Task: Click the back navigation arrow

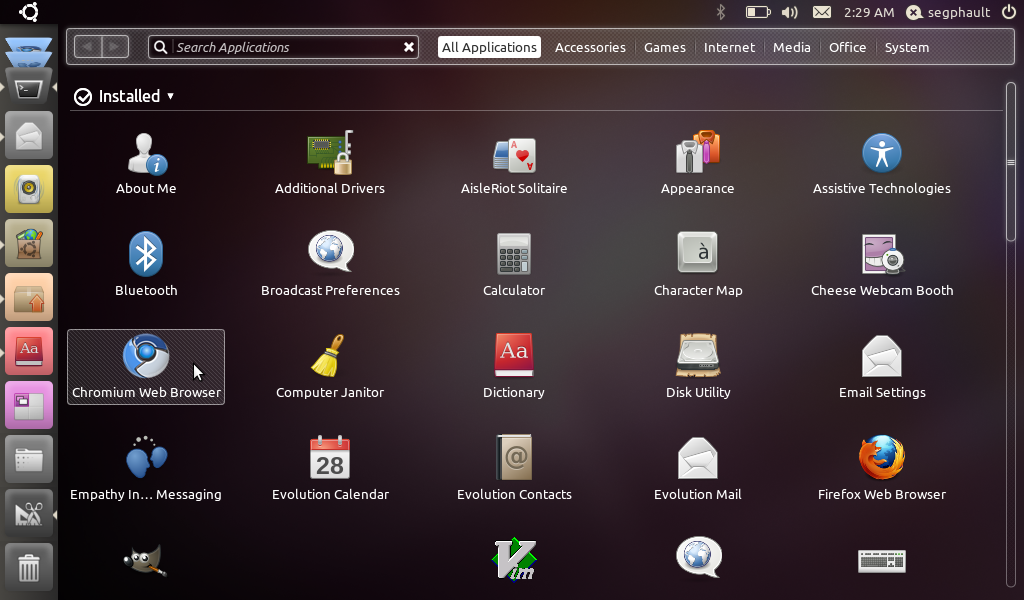Action: coord(88,47)
